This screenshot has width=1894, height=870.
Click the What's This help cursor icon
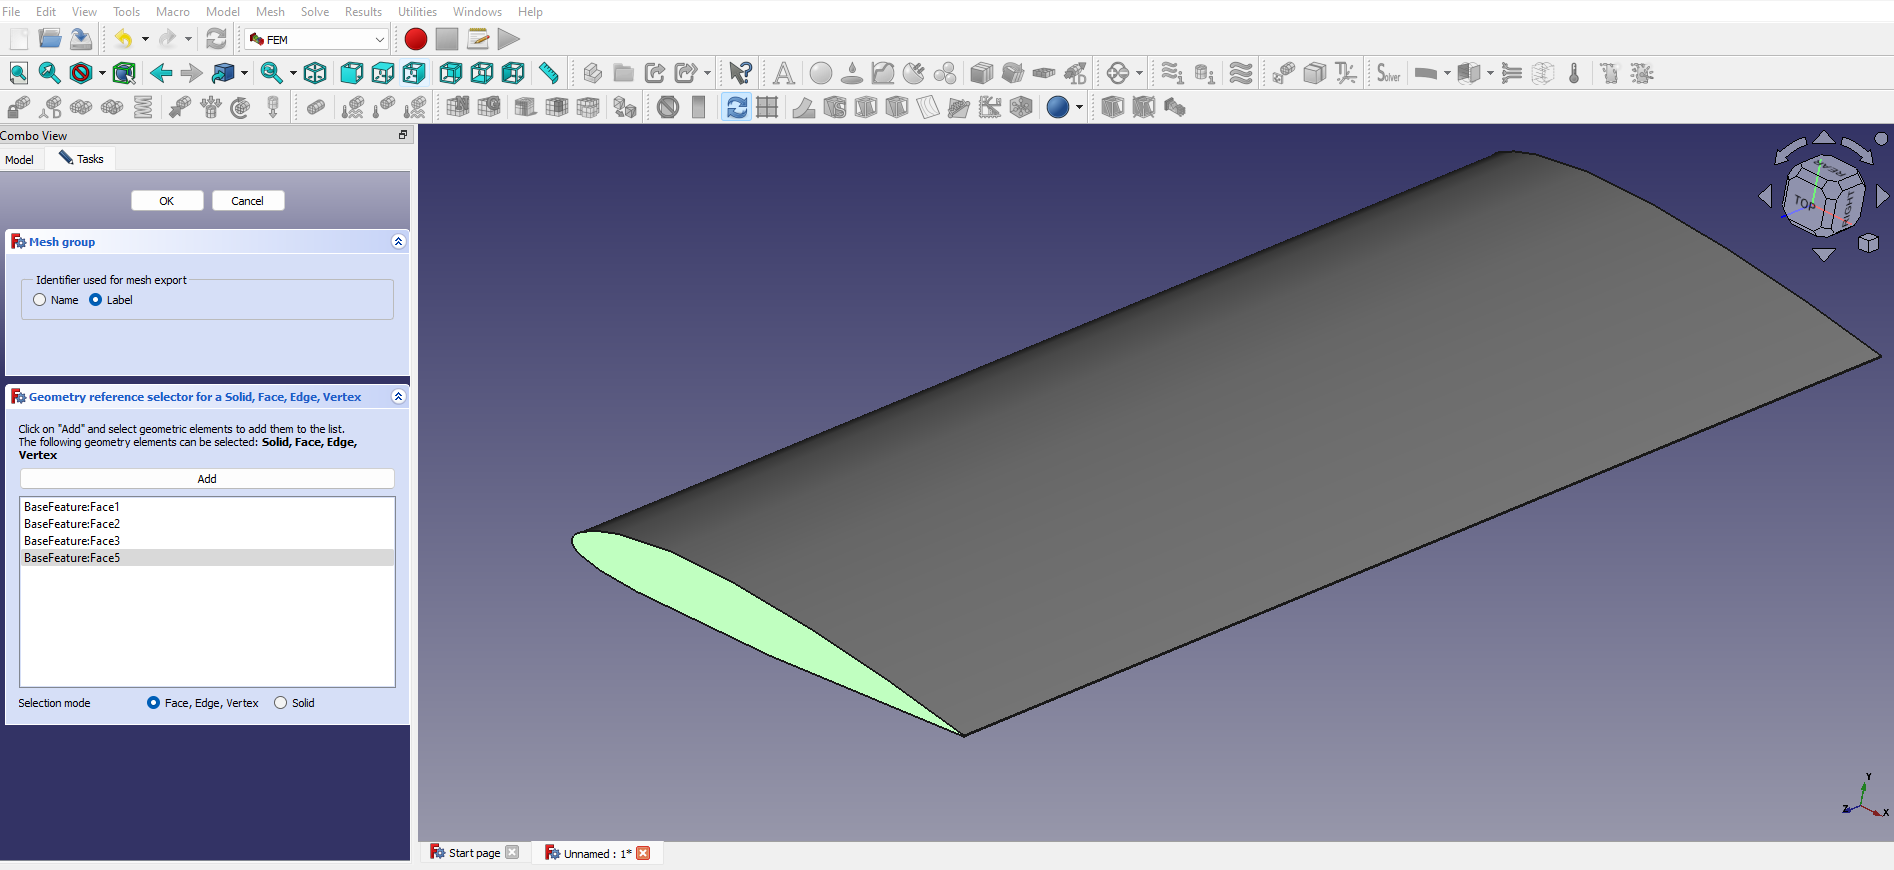click(740, 73)
